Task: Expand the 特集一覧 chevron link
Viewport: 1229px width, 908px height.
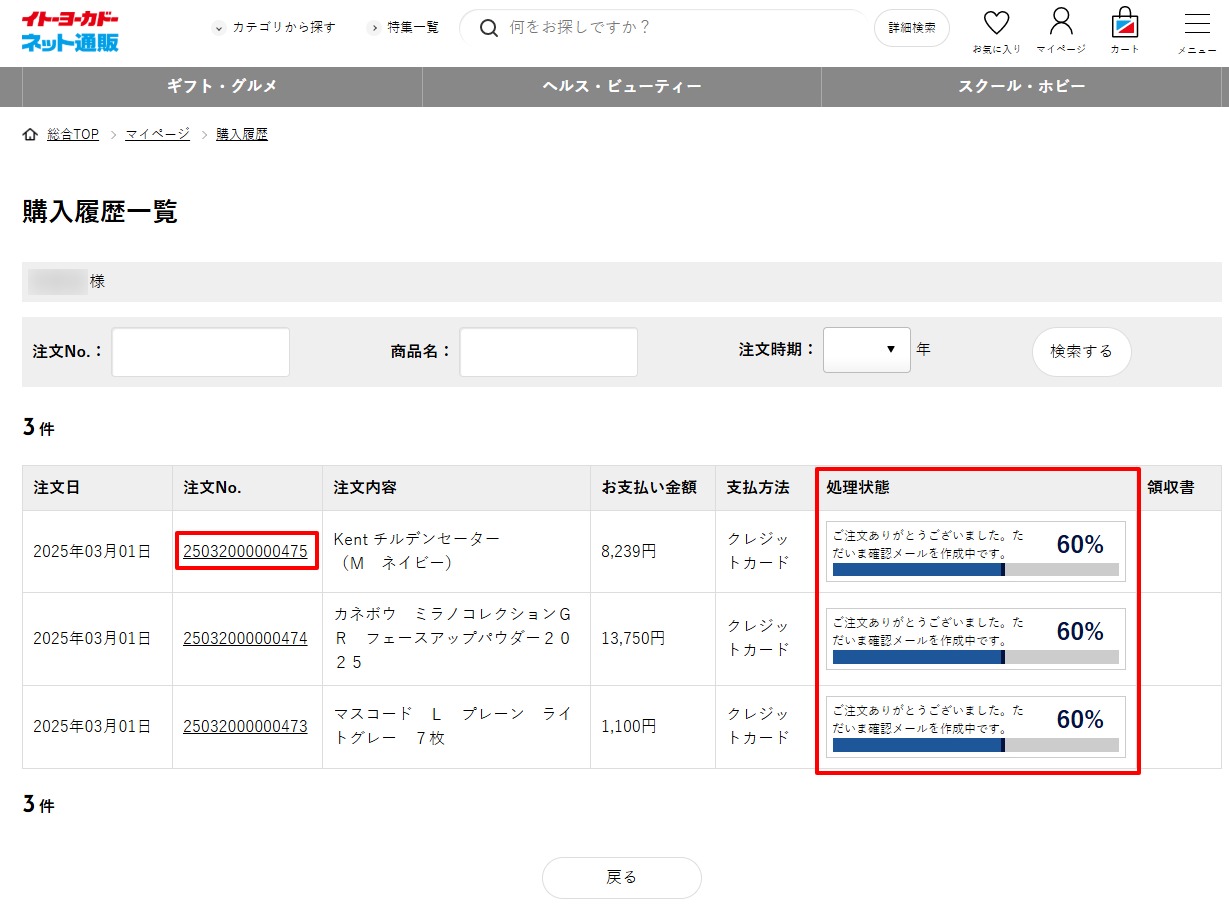Action: (x=403, y=28)
